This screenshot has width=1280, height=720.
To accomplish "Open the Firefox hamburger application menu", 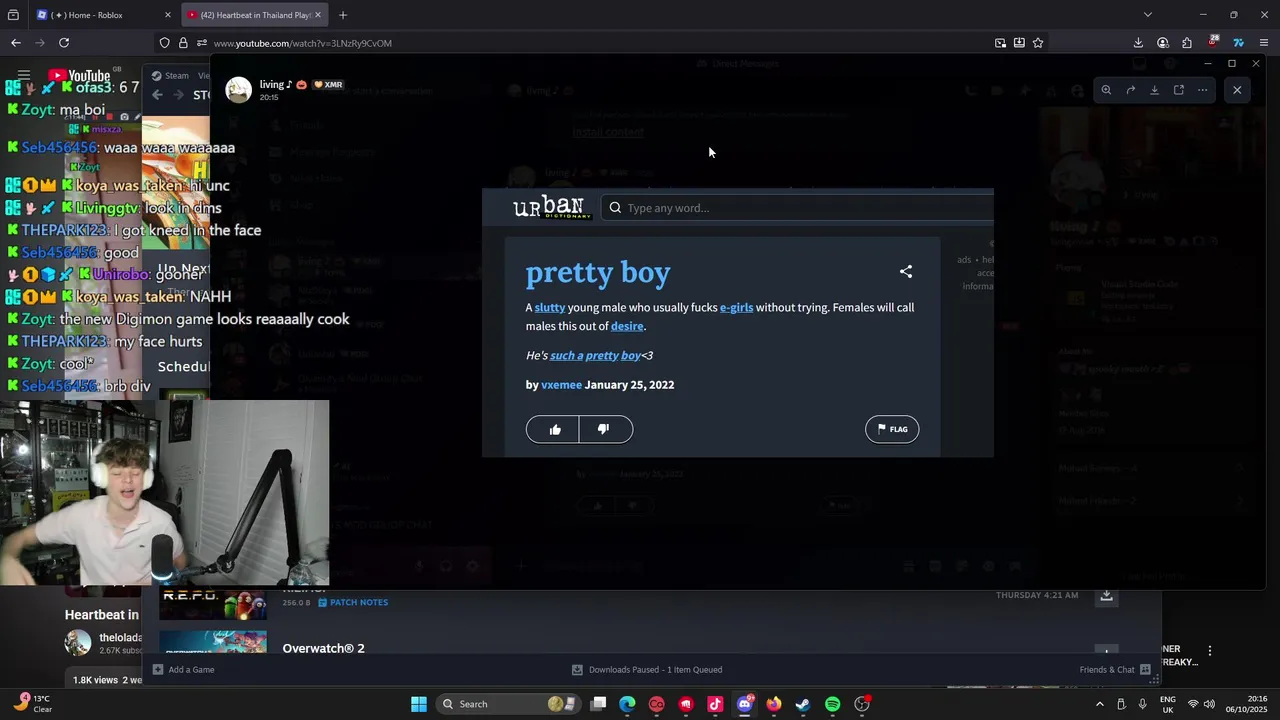I will 1264,43.
